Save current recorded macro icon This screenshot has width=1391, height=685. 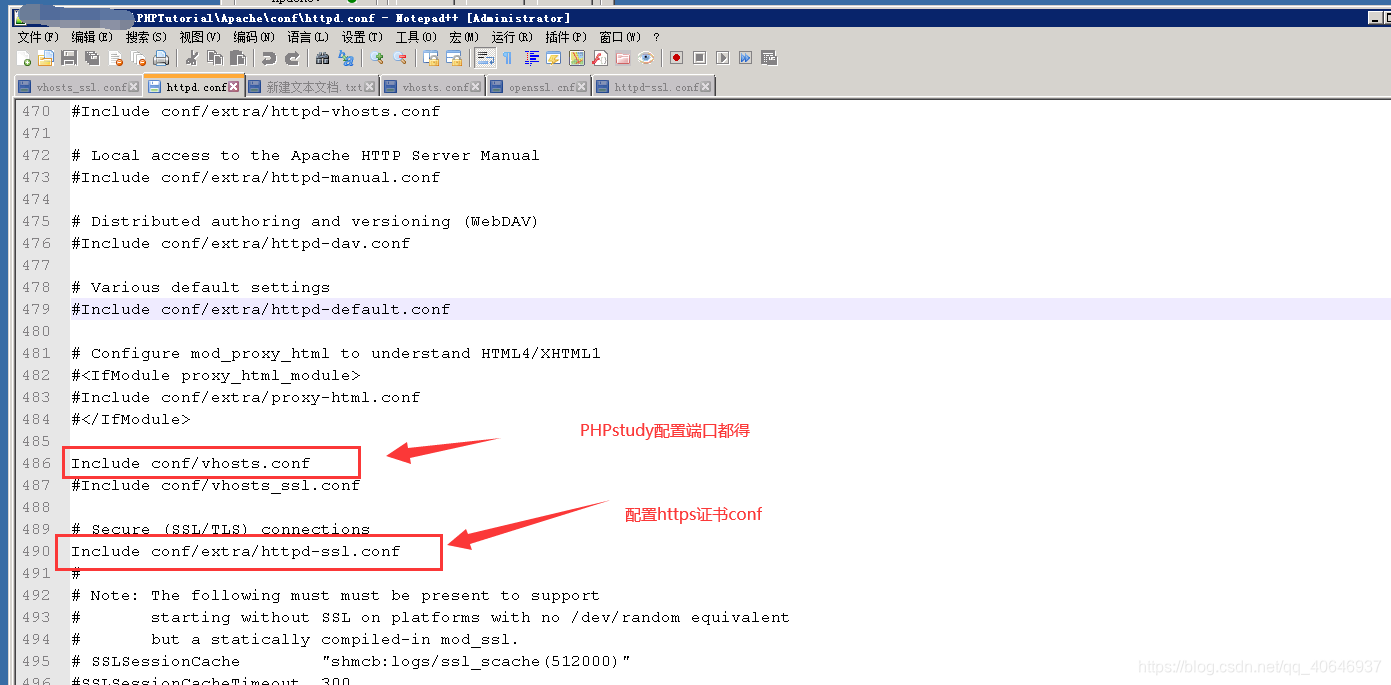(768, 58)
